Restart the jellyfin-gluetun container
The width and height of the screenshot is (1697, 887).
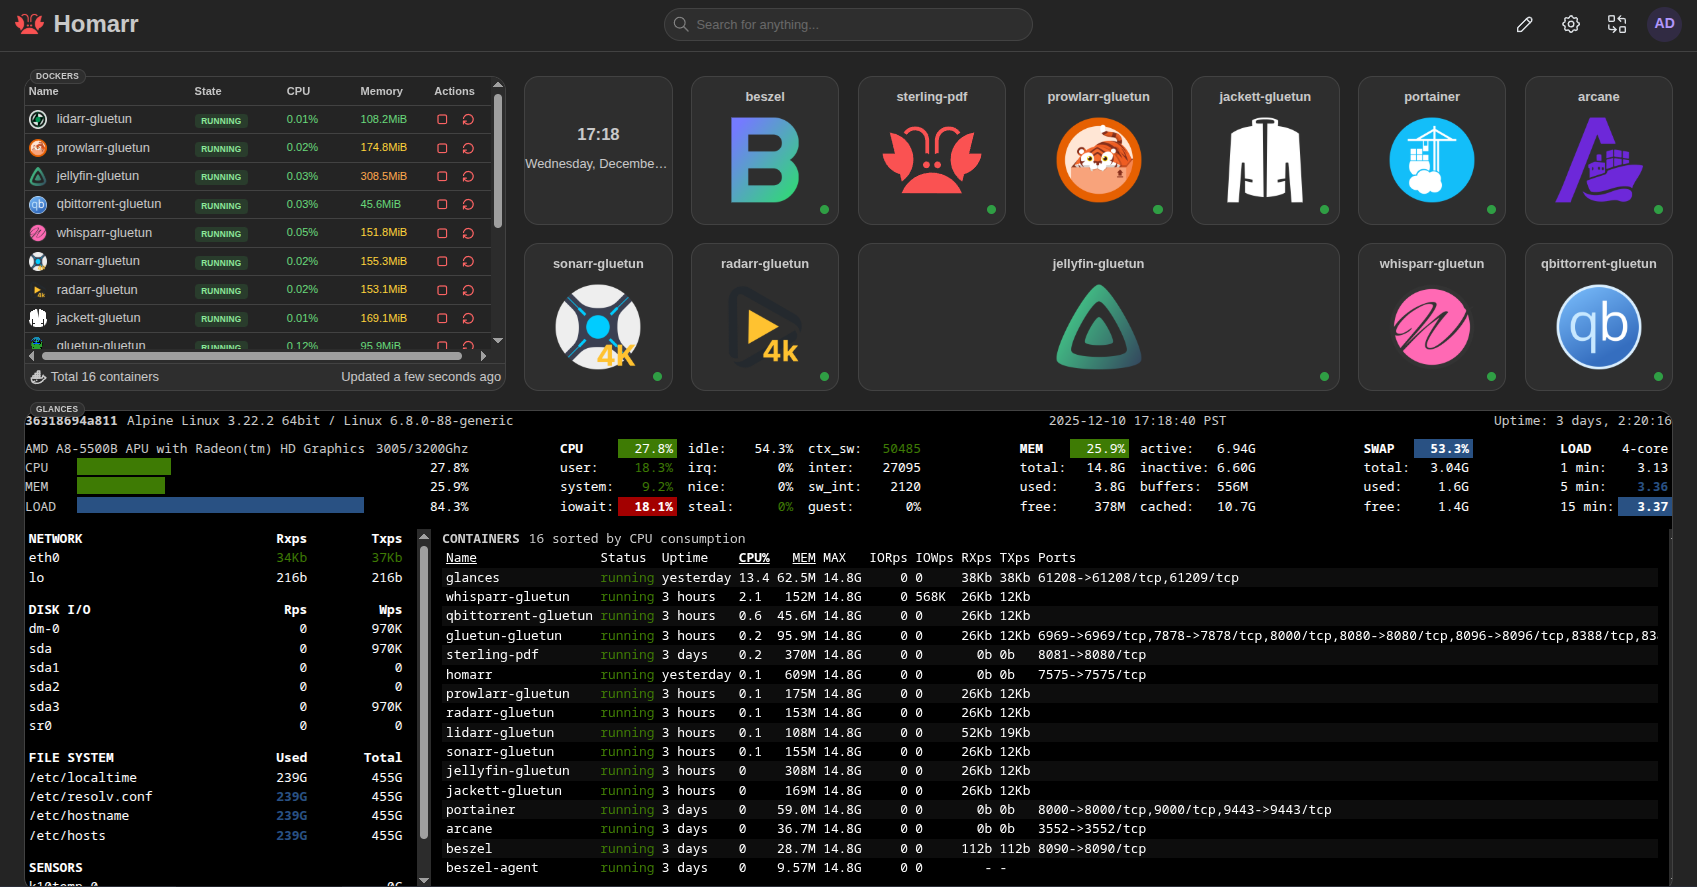pyautogui.click(x=468, y=176)
